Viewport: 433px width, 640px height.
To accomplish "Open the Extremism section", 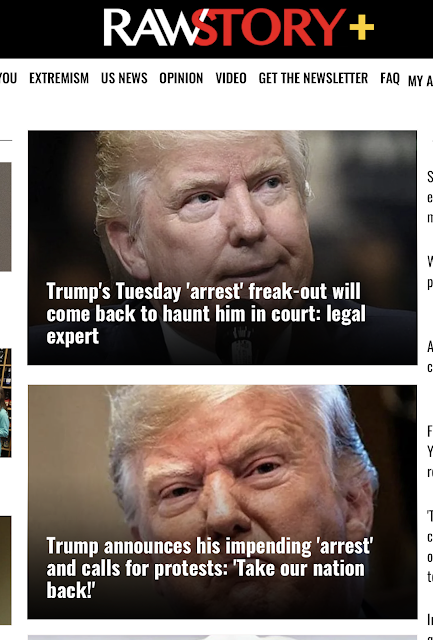I will [59, 78].
